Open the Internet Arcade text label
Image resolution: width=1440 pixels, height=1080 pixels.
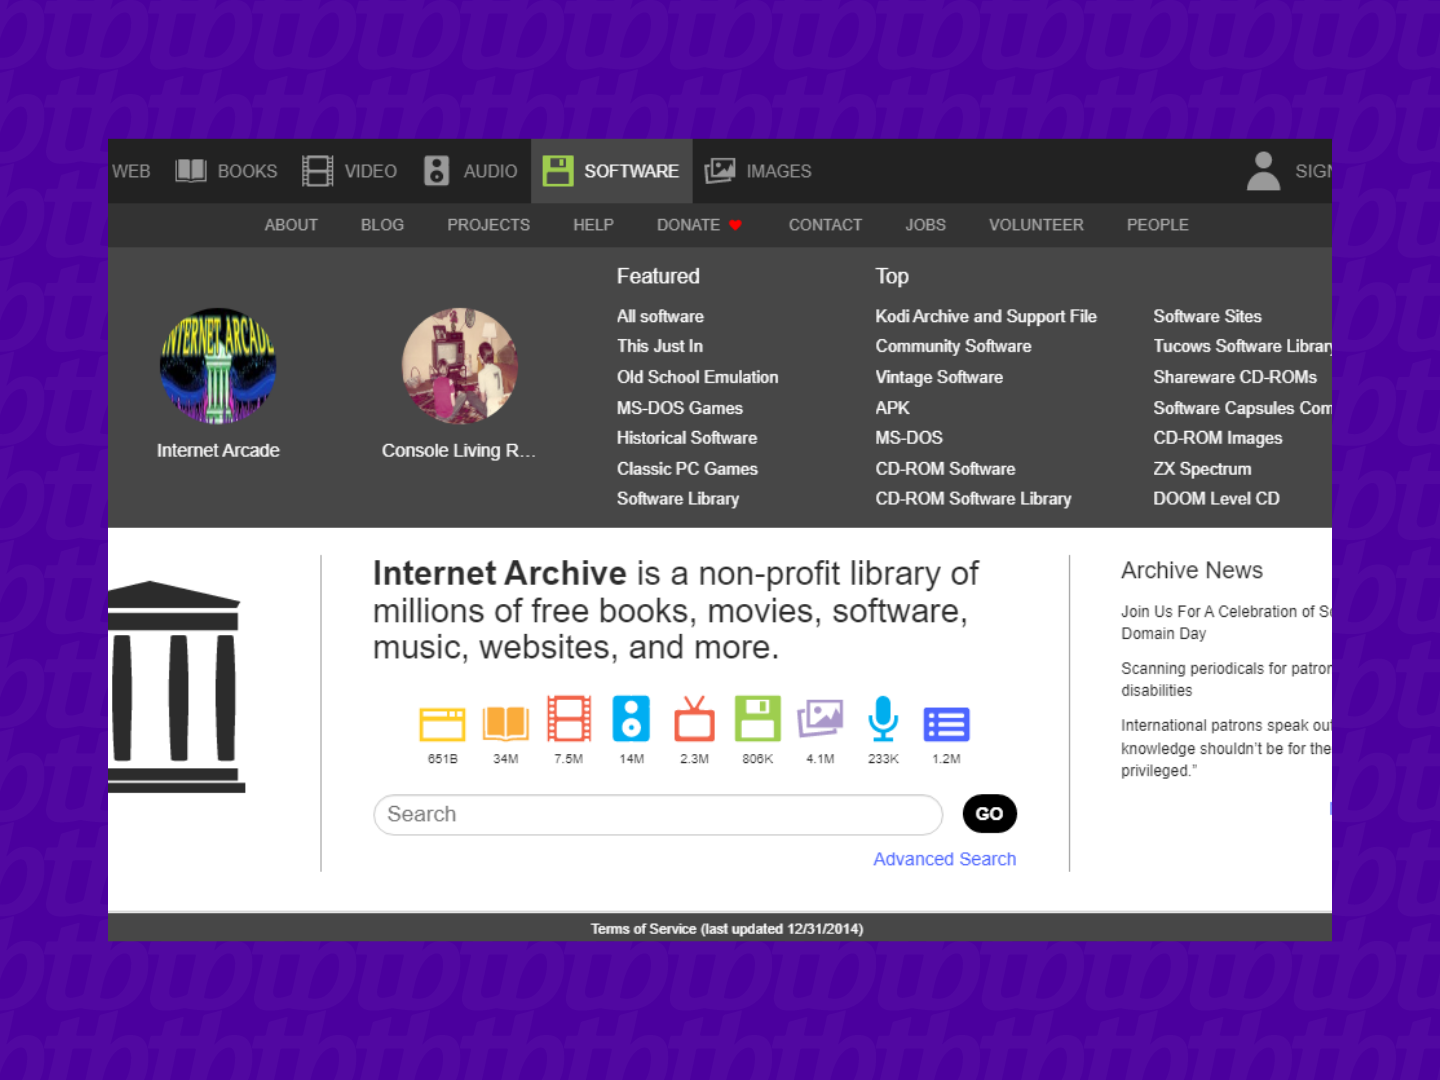tap(218, 451)
